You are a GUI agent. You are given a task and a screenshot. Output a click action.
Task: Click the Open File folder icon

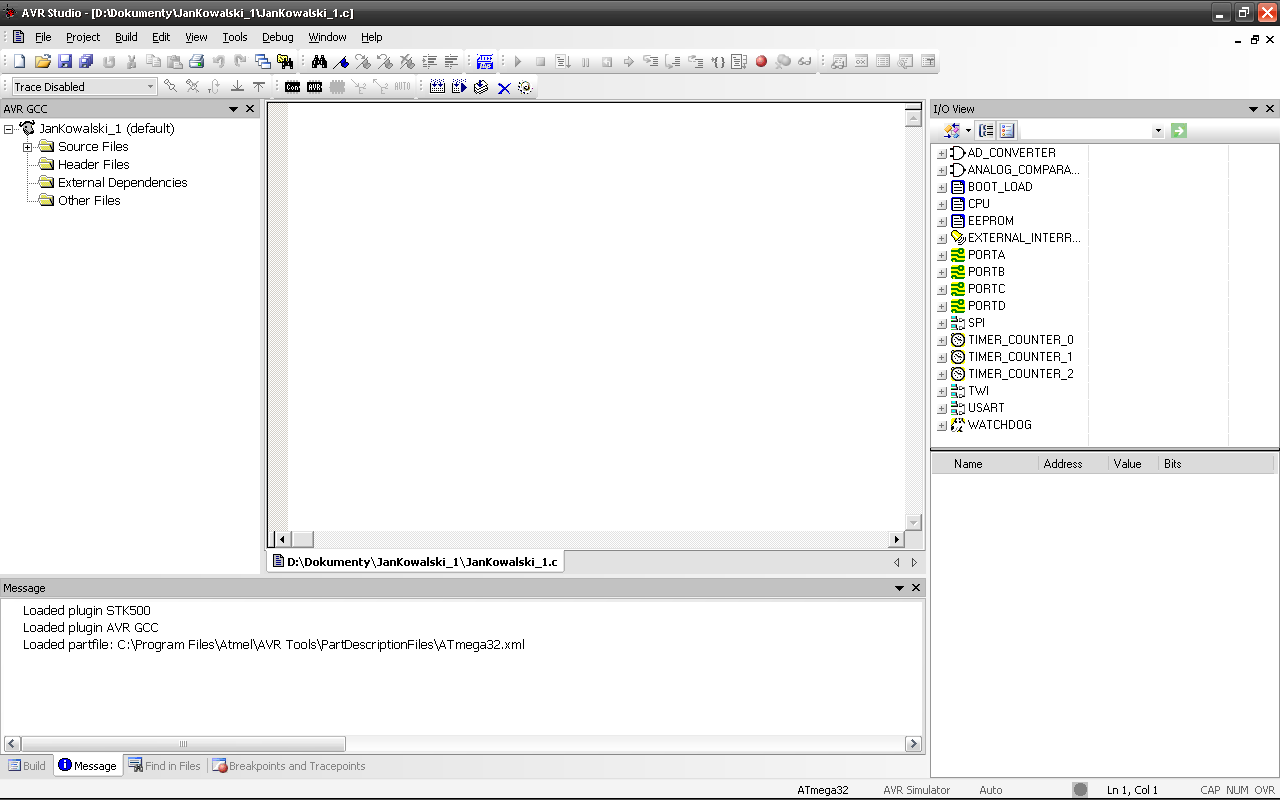point(42,62)
